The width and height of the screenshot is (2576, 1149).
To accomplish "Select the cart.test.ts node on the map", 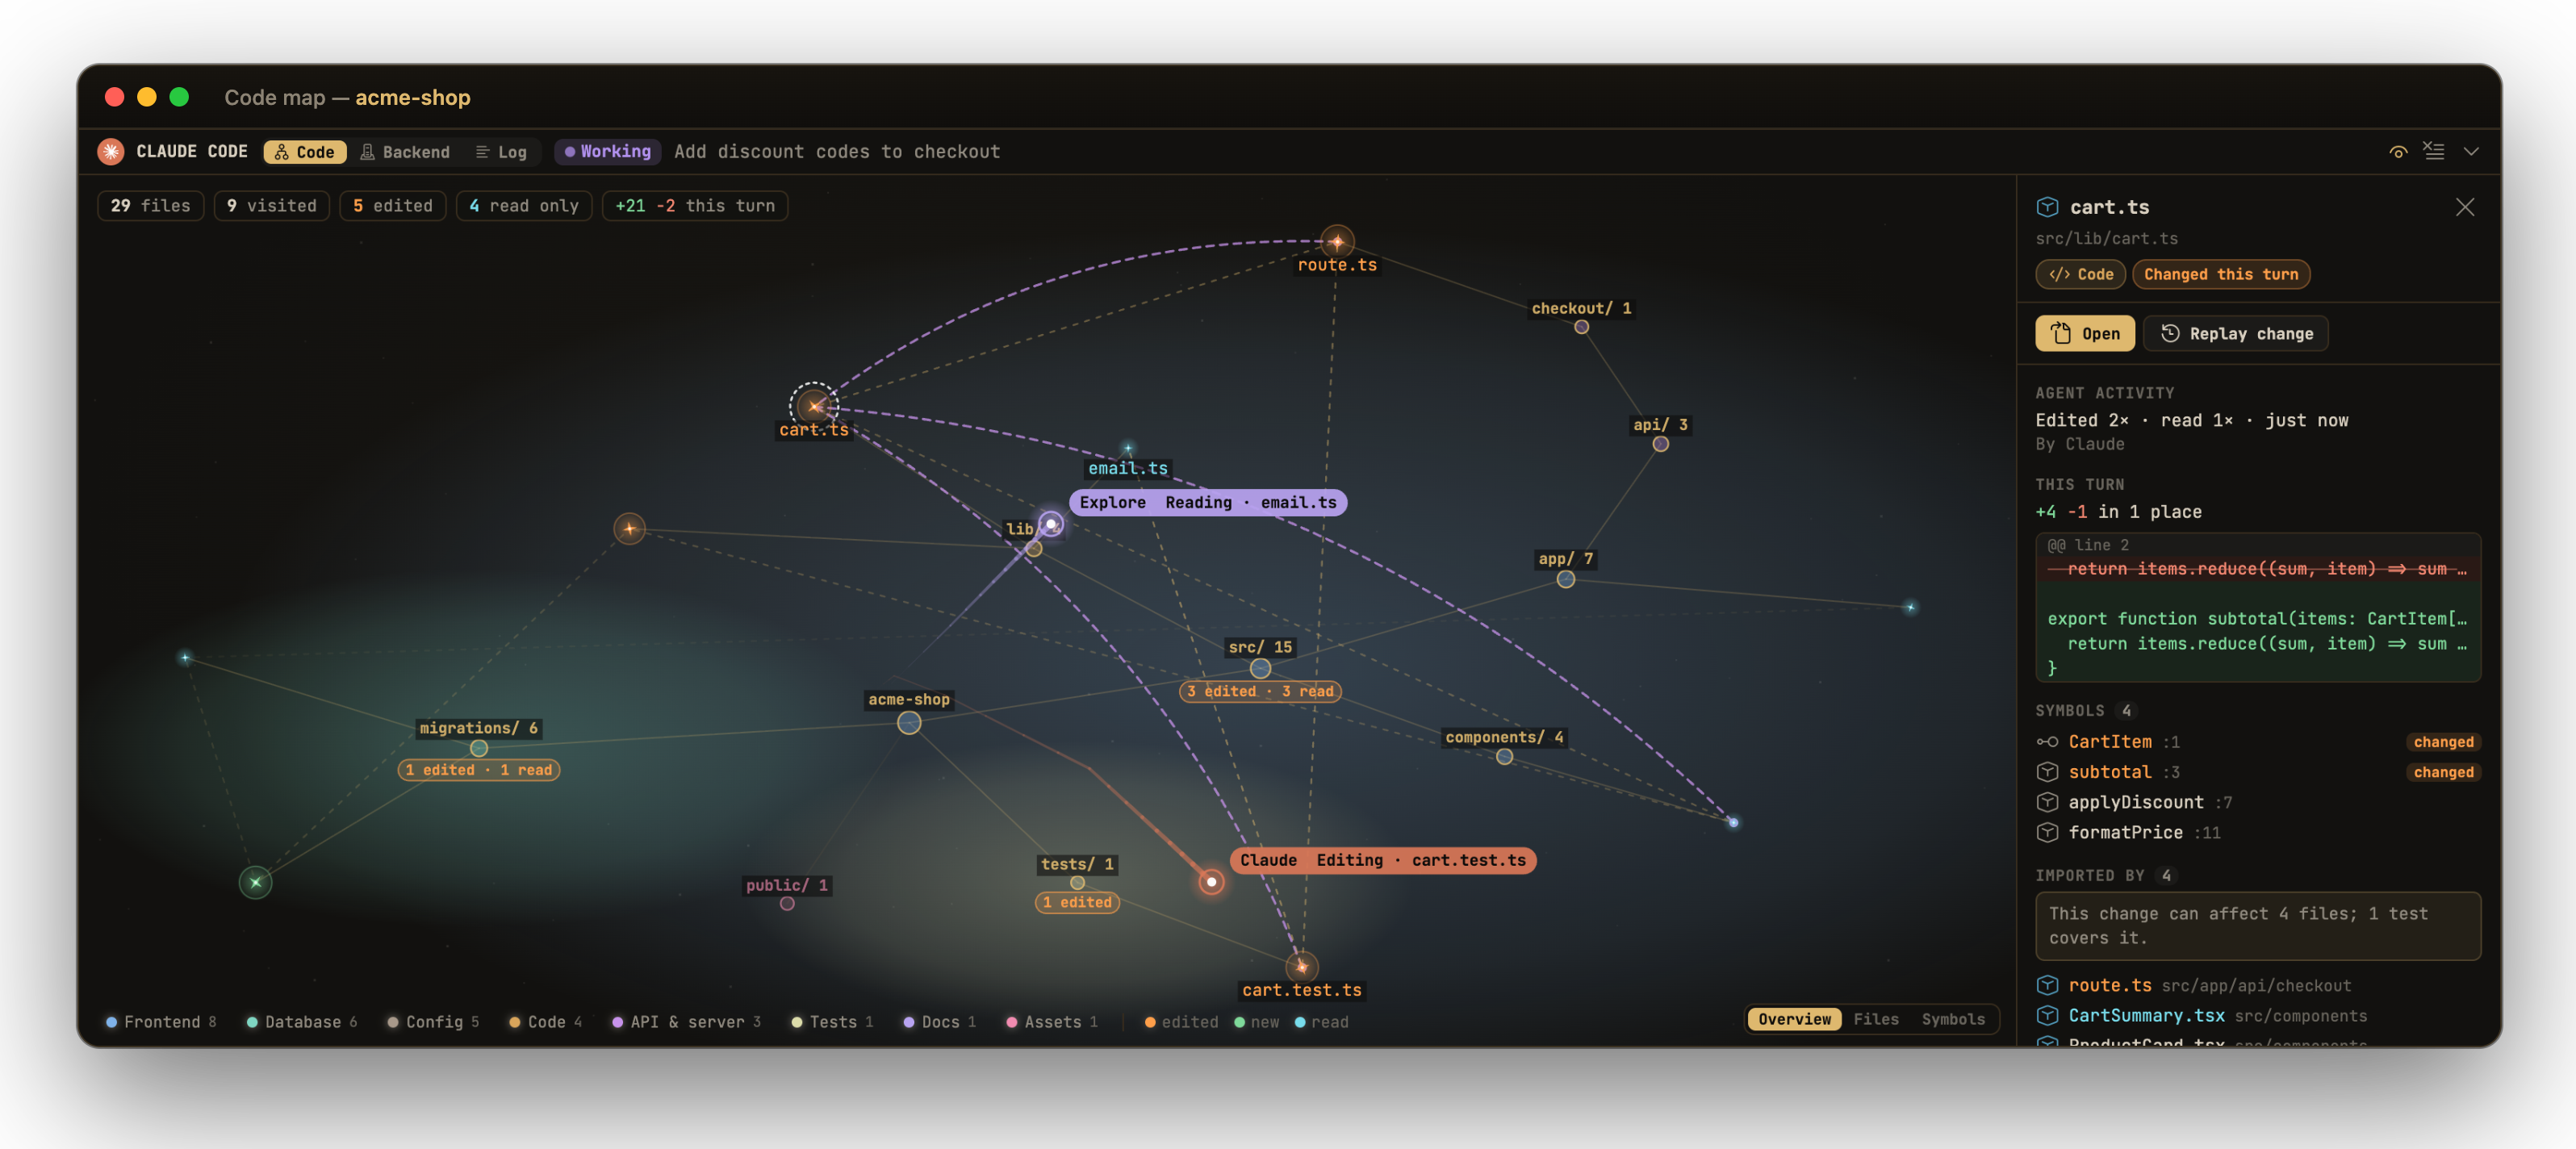I will point(1301,966).
